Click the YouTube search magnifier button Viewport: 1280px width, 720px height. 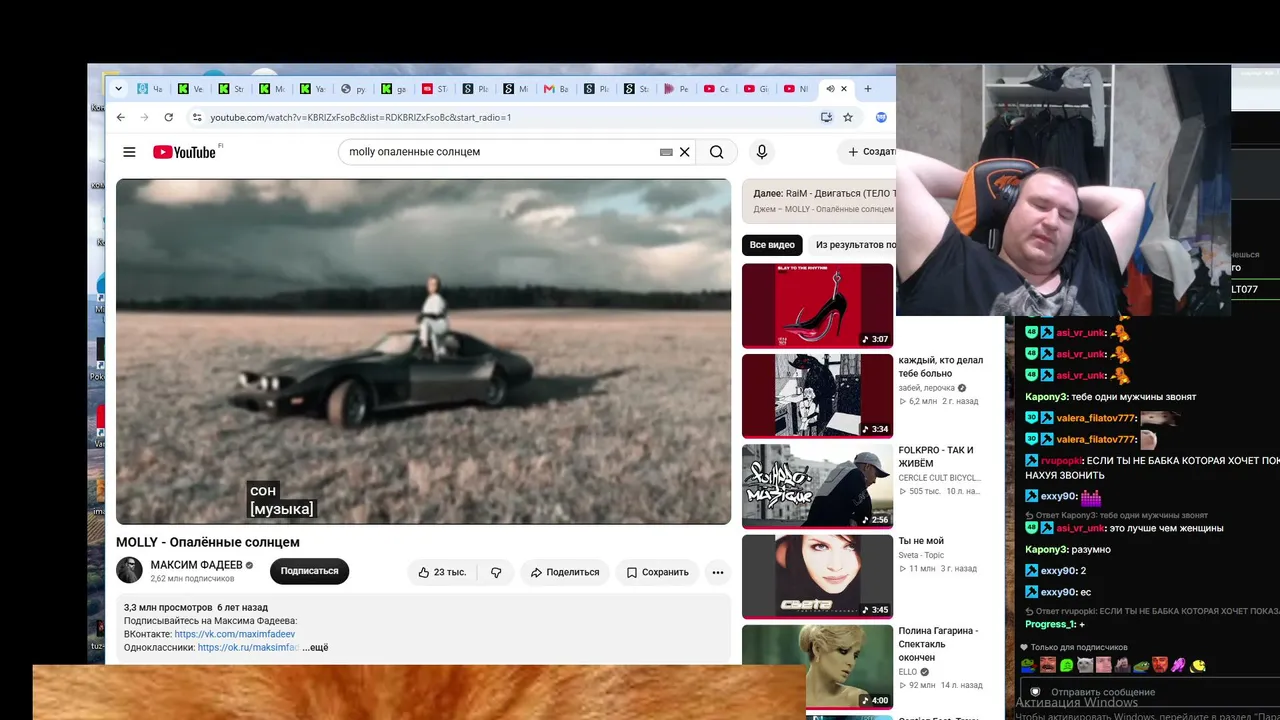coord(717,152)
